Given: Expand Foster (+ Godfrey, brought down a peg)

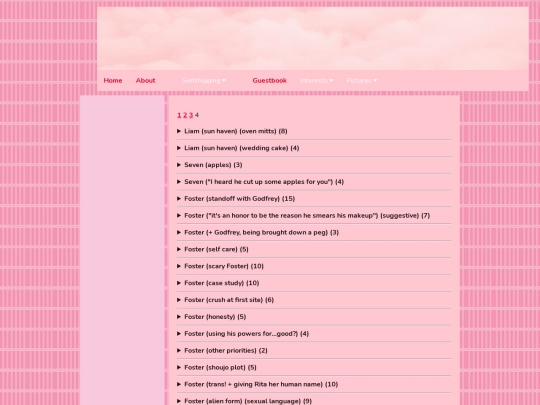Looking at the screenshot, I should [x=314, y=232].
